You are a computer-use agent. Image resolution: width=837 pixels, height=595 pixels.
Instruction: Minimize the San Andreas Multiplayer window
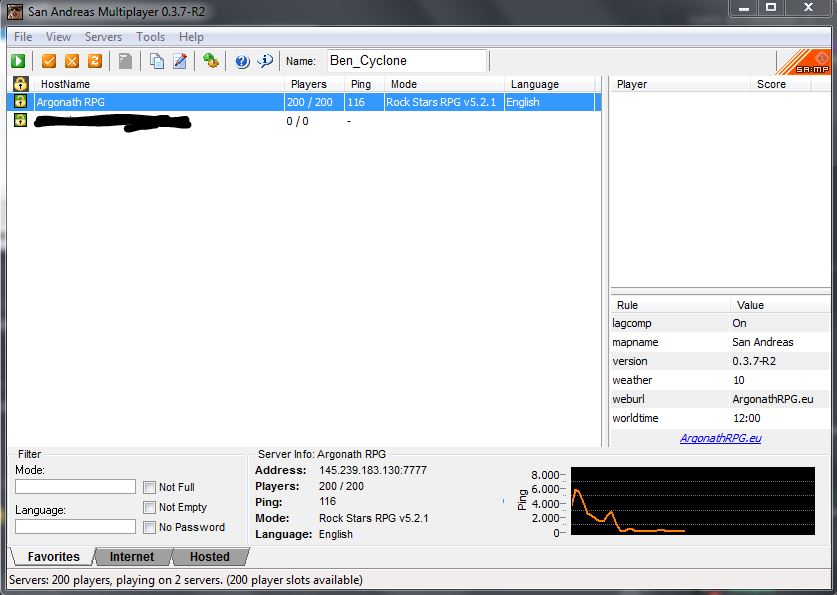pos(744,8)
